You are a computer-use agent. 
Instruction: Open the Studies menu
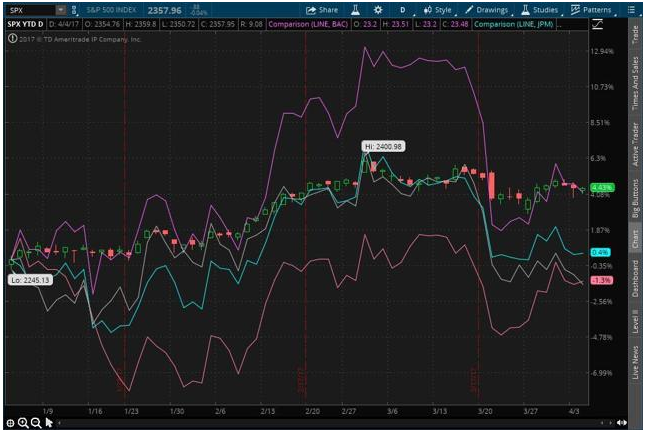pos(540,9)
